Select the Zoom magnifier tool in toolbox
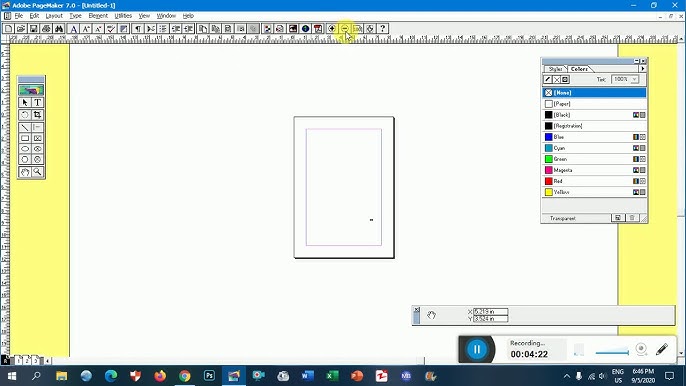Viewport: 686px width, 386px height. click(x=38, y=172)
